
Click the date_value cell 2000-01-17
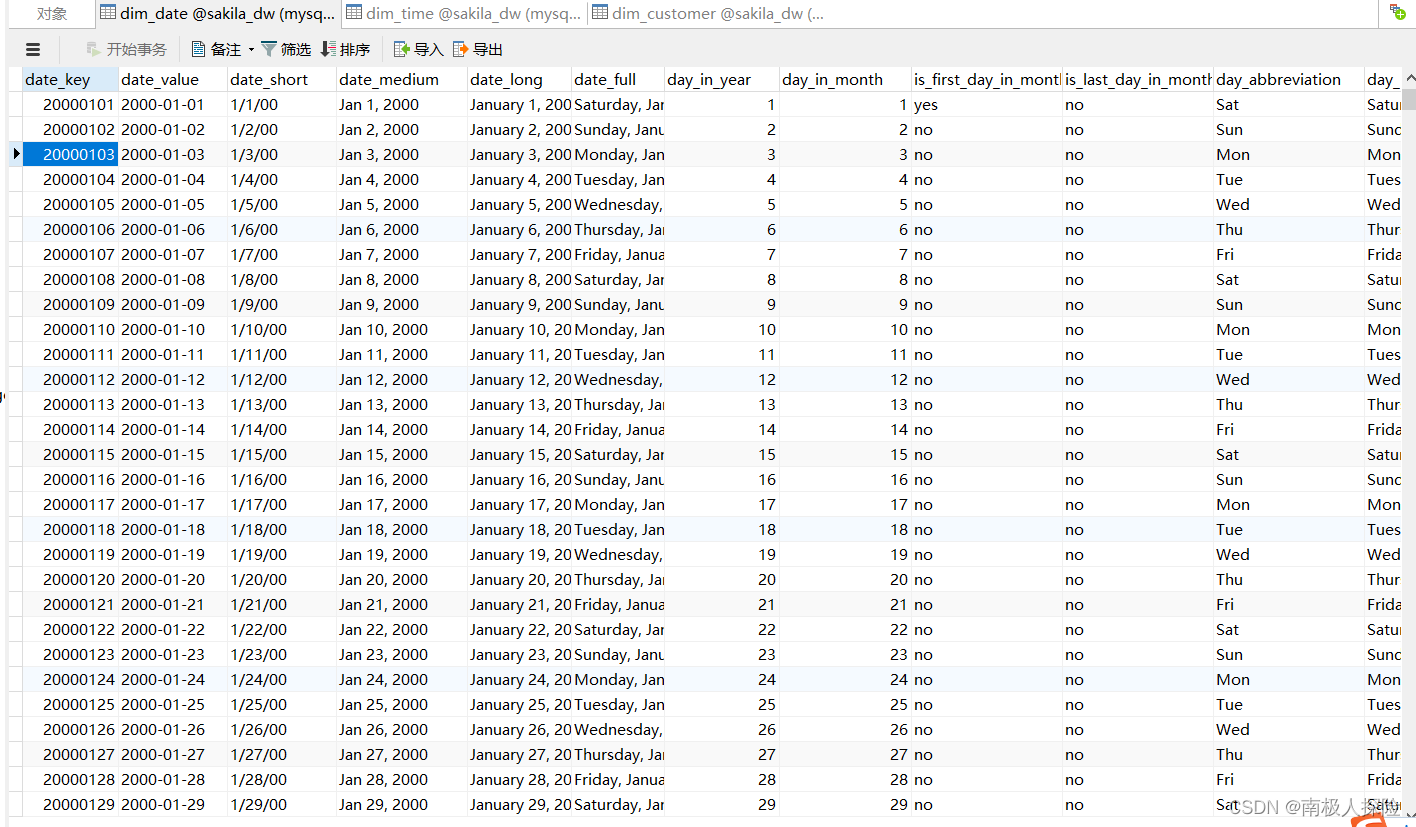coord(173,504)
